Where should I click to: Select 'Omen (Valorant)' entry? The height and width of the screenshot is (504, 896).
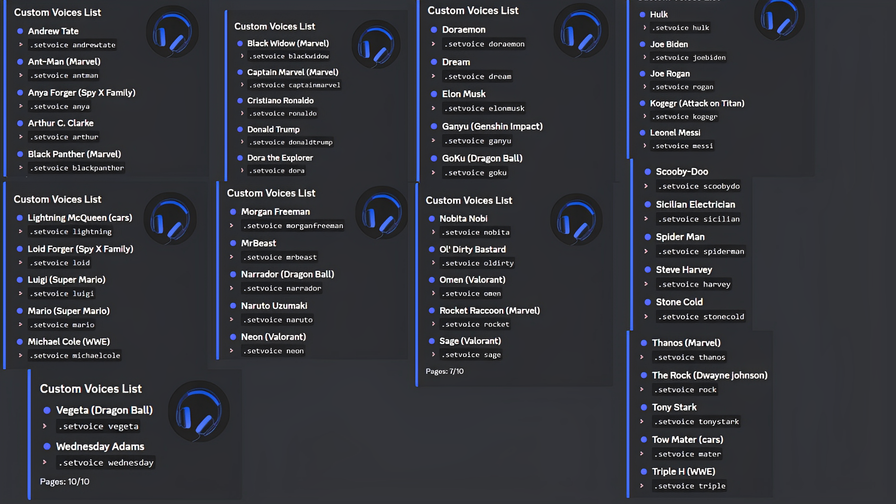(472, 279)
